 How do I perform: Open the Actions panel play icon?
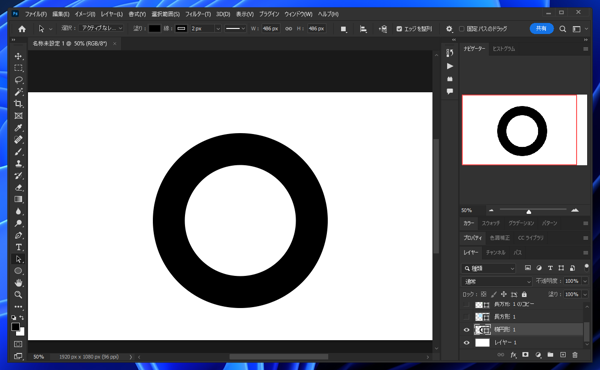[450, 66]
